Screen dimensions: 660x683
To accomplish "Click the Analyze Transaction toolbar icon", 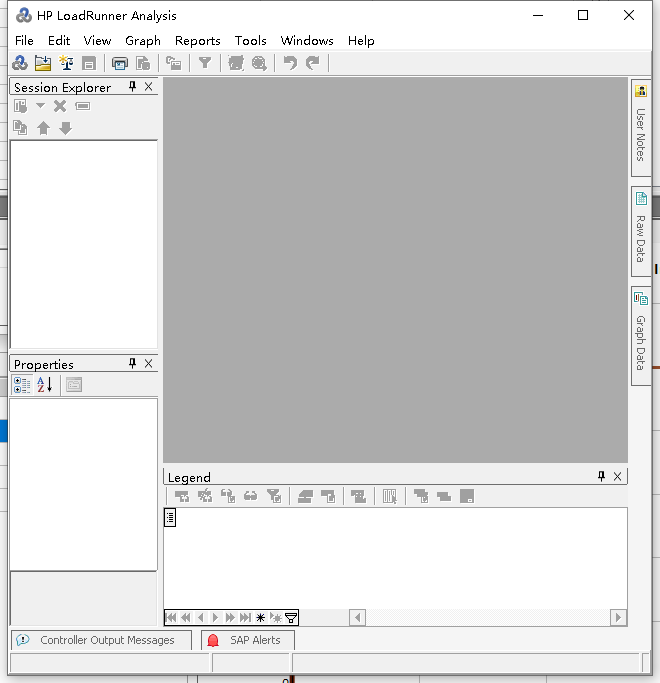I will click(236, 64).
